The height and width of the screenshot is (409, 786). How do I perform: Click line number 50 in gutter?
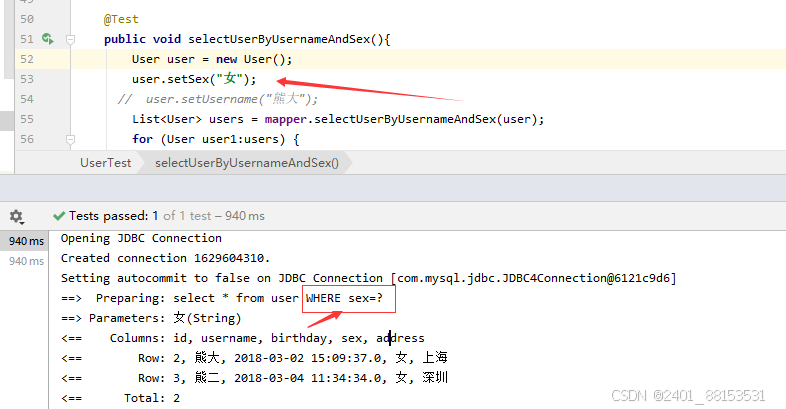pos(27,19)
